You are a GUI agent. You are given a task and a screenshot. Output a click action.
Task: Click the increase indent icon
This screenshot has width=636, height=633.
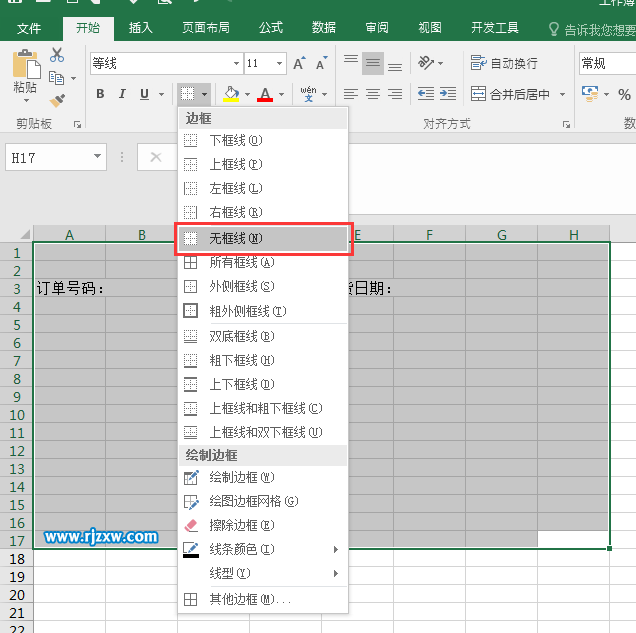point(448,94)
